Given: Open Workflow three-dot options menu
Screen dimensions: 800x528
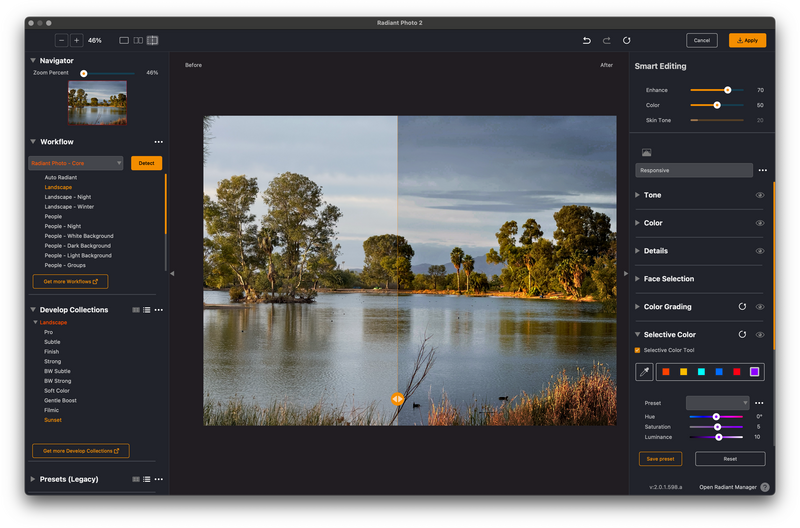Looking at the screenshot, I should 159,142.
